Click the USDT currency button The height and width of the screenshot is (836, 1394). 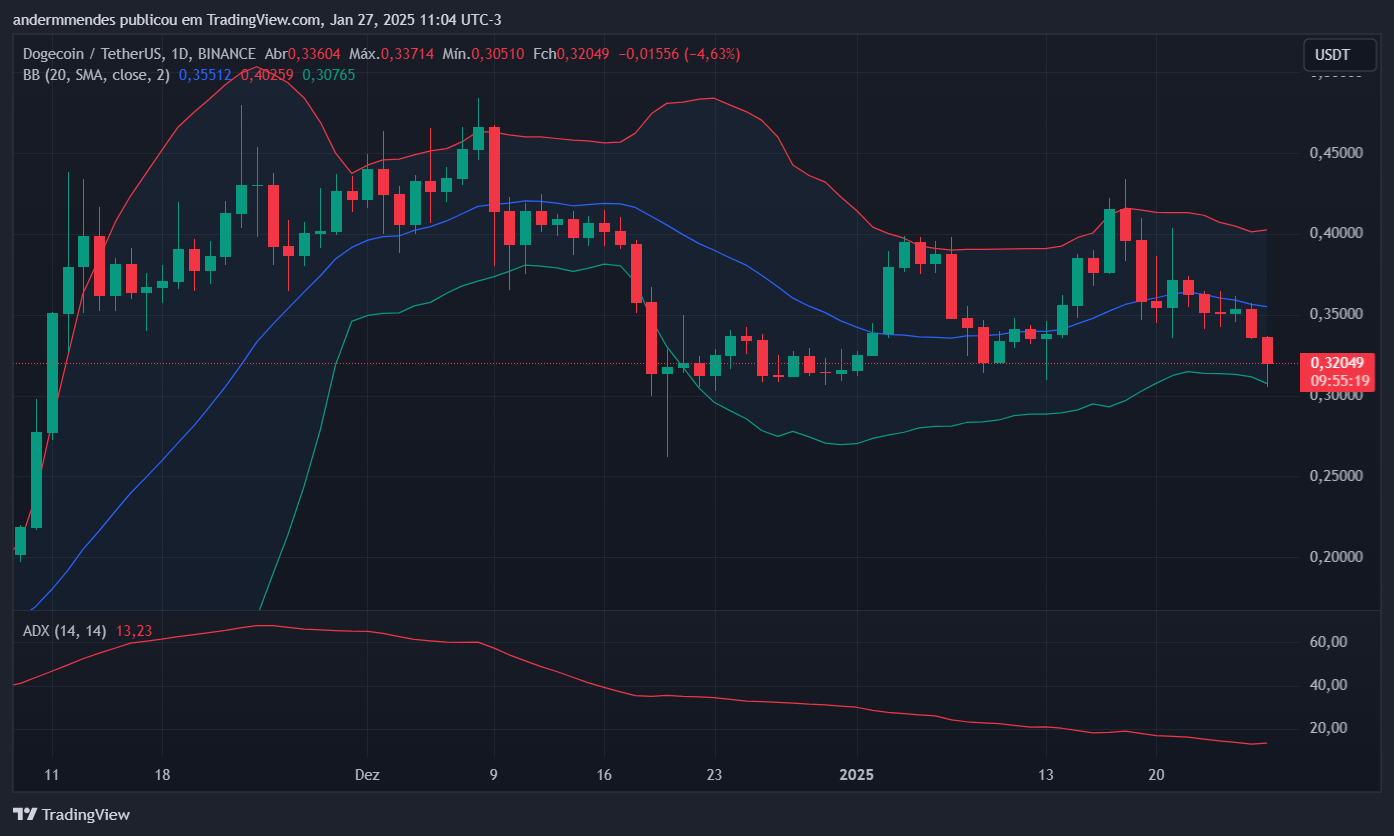(x=1339, y=55)
